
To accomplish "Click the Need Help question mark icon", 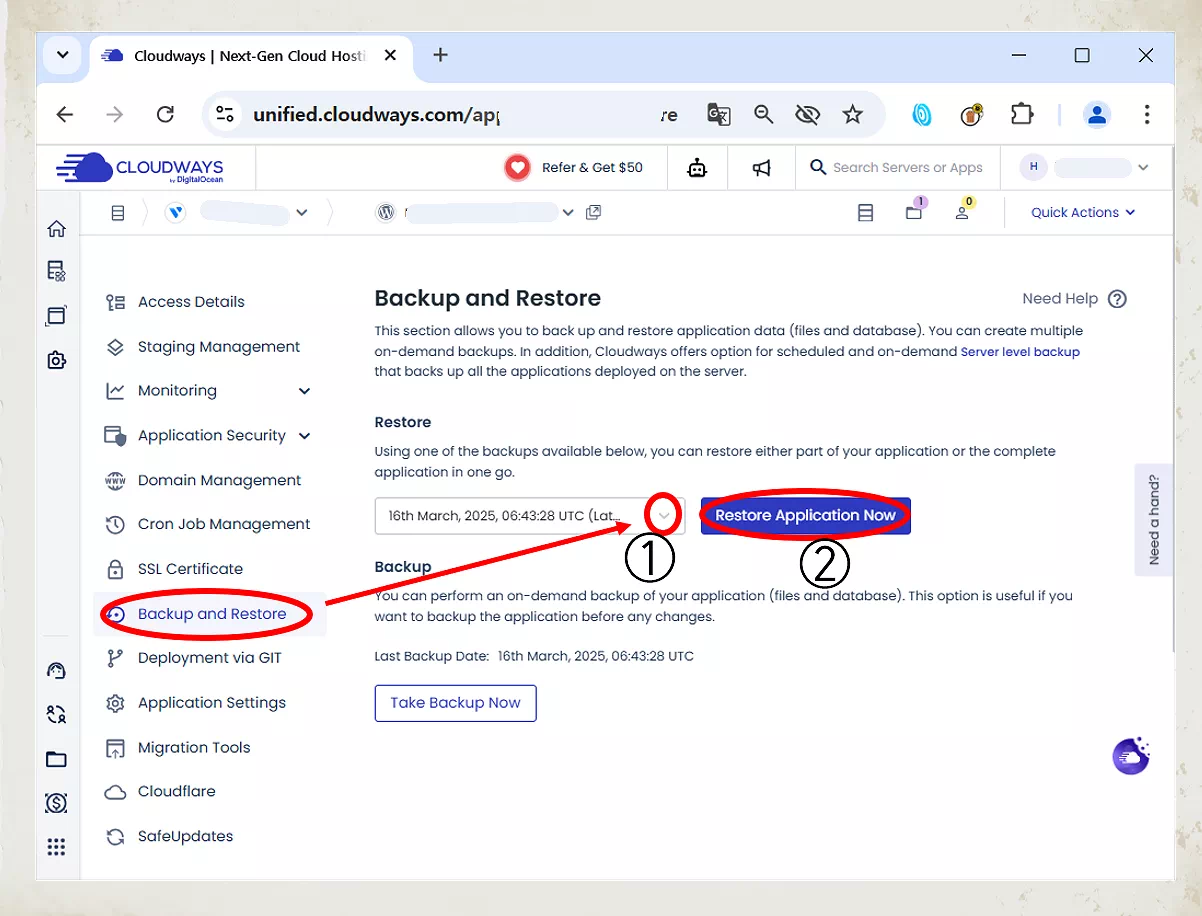I will click(1118, 299).
